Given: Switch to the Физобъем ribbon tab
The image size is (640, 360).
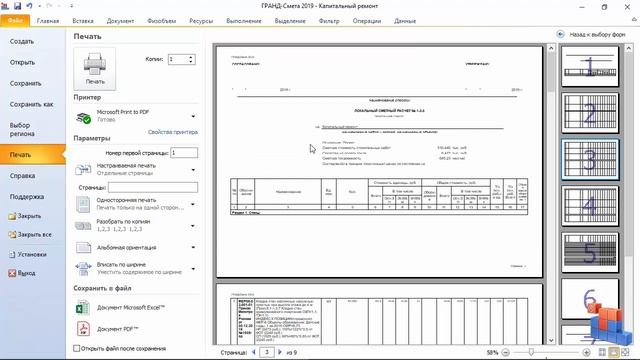Looking at the screenshot, I should tap(162, 21).
